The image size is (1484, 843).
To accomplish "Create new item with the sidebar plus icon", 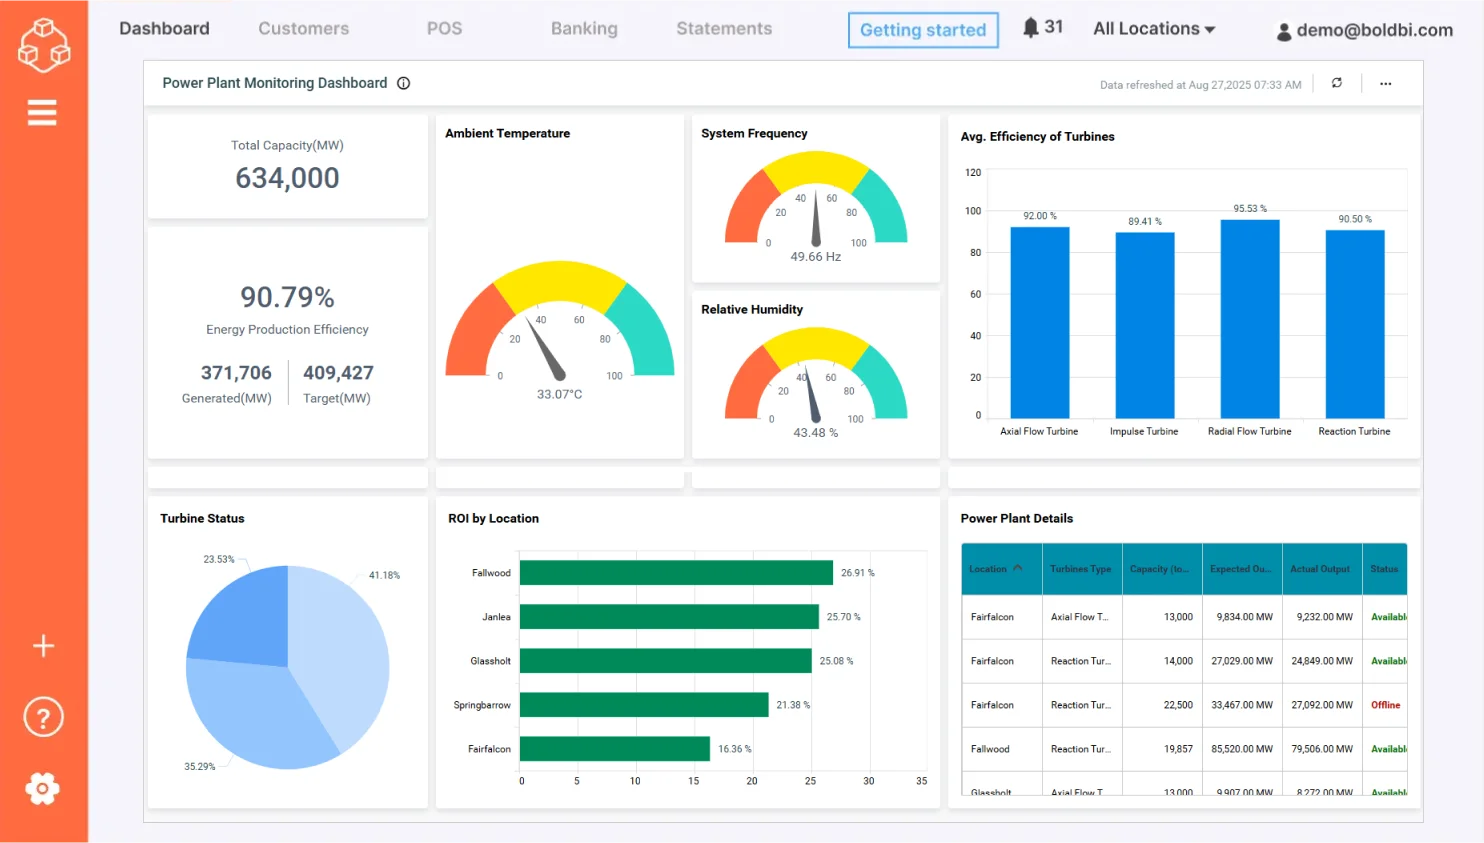I will (43, 645).
